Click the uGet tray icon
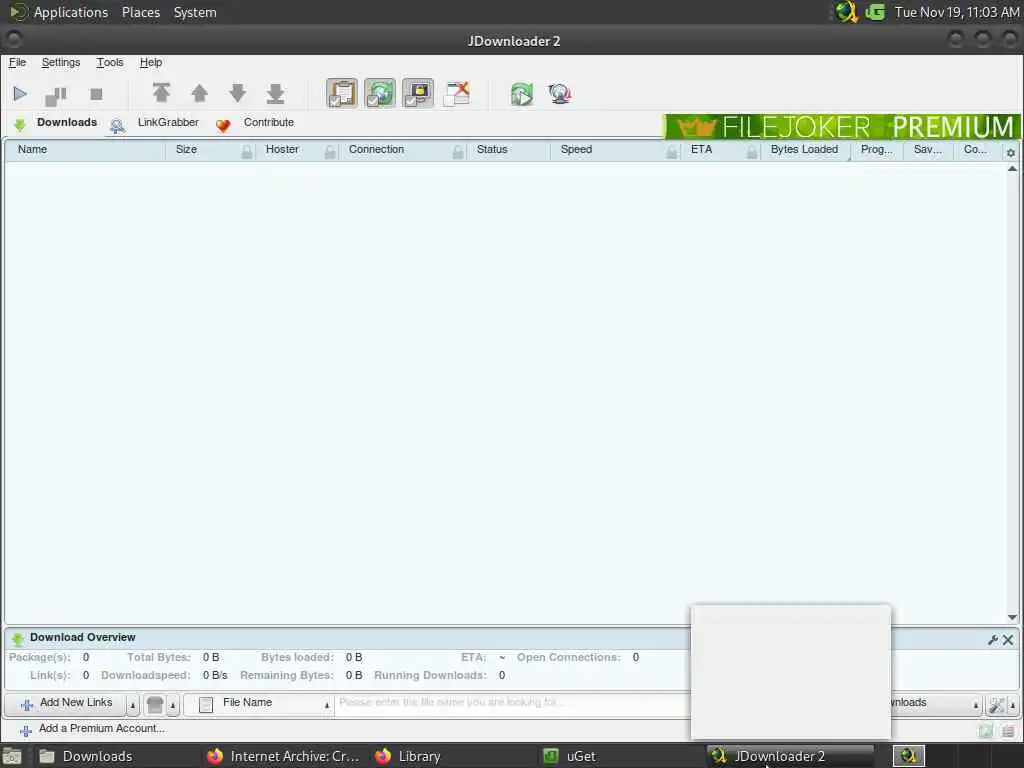 [875, 12]
